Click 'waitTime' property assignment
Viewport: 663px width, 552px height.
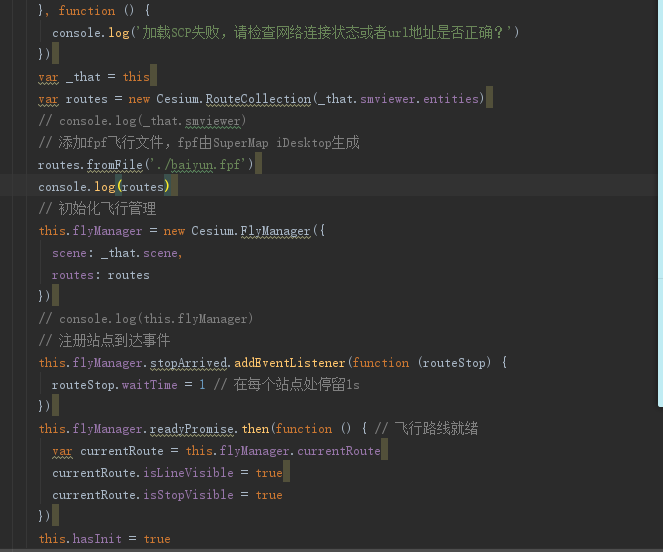150,385
